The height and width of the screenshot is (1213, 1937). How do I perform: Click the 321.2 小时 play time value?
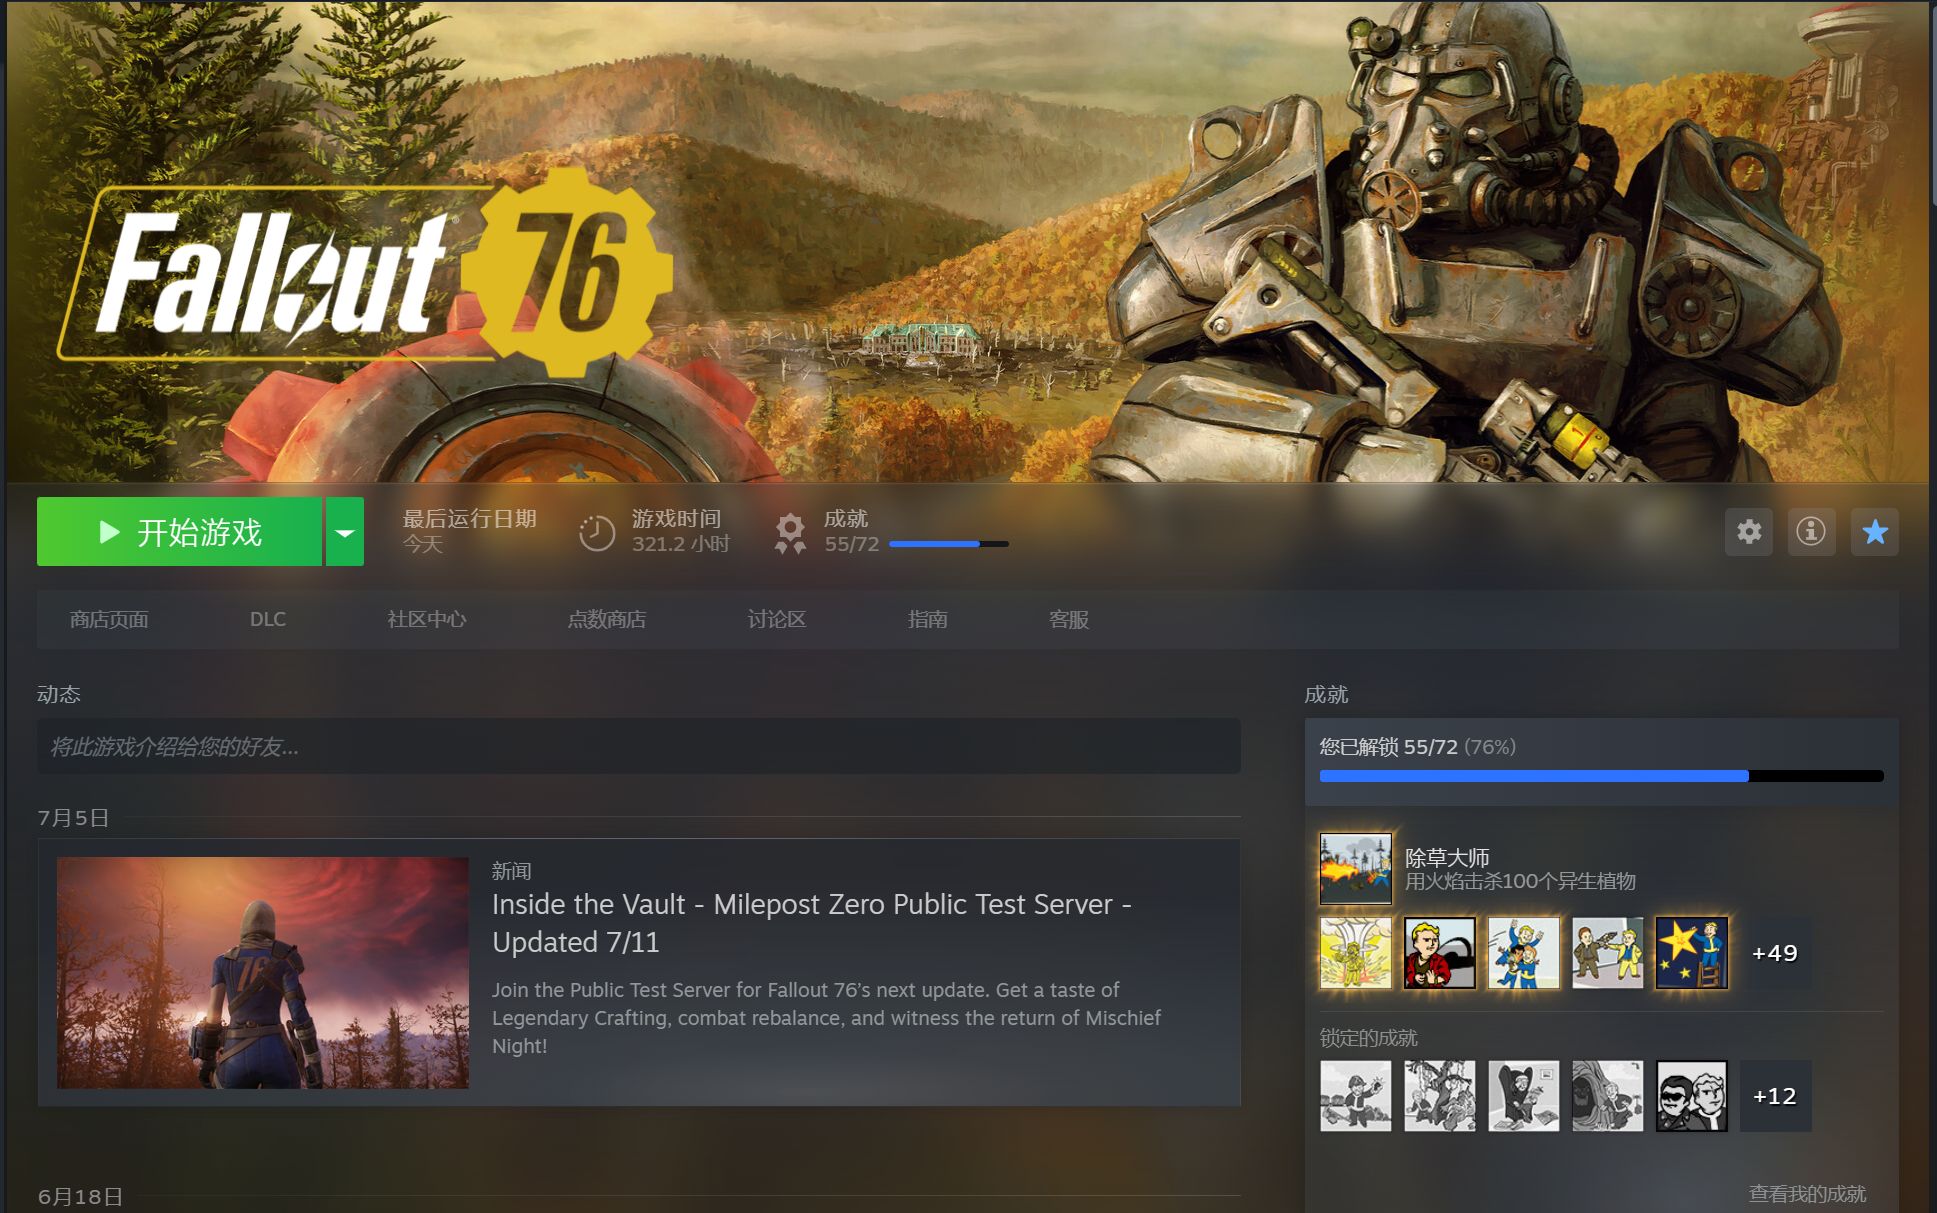click(681, 544)
